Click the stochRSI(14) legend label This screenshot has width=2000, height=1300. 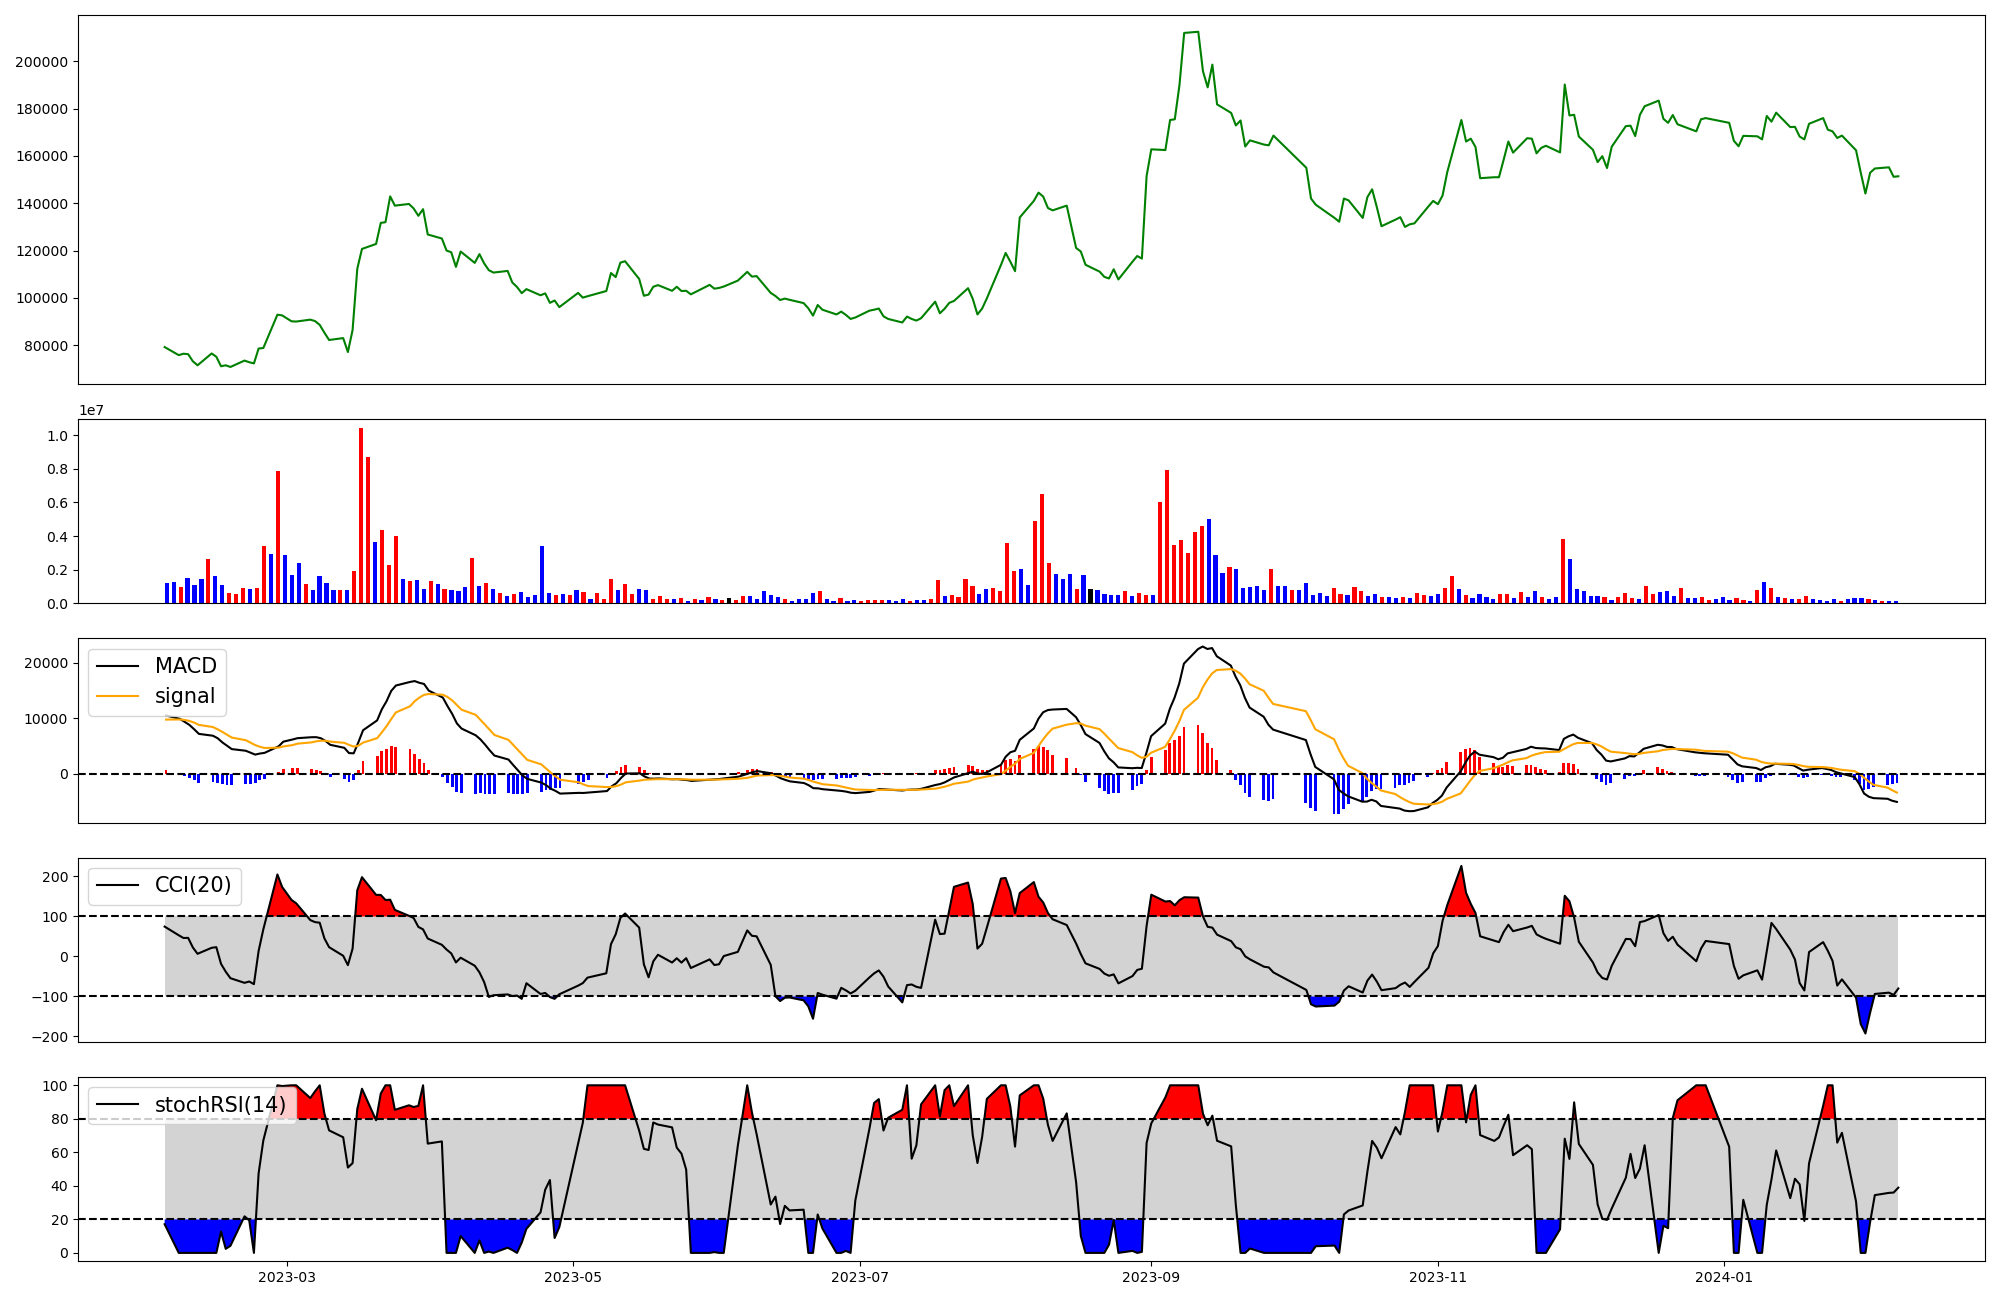[x=220, y=1105]
